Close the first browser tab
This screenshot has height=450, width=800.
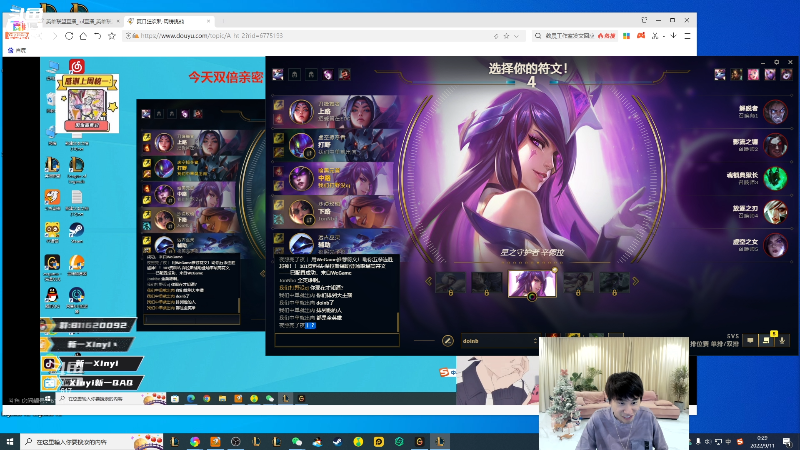[118, 21]
